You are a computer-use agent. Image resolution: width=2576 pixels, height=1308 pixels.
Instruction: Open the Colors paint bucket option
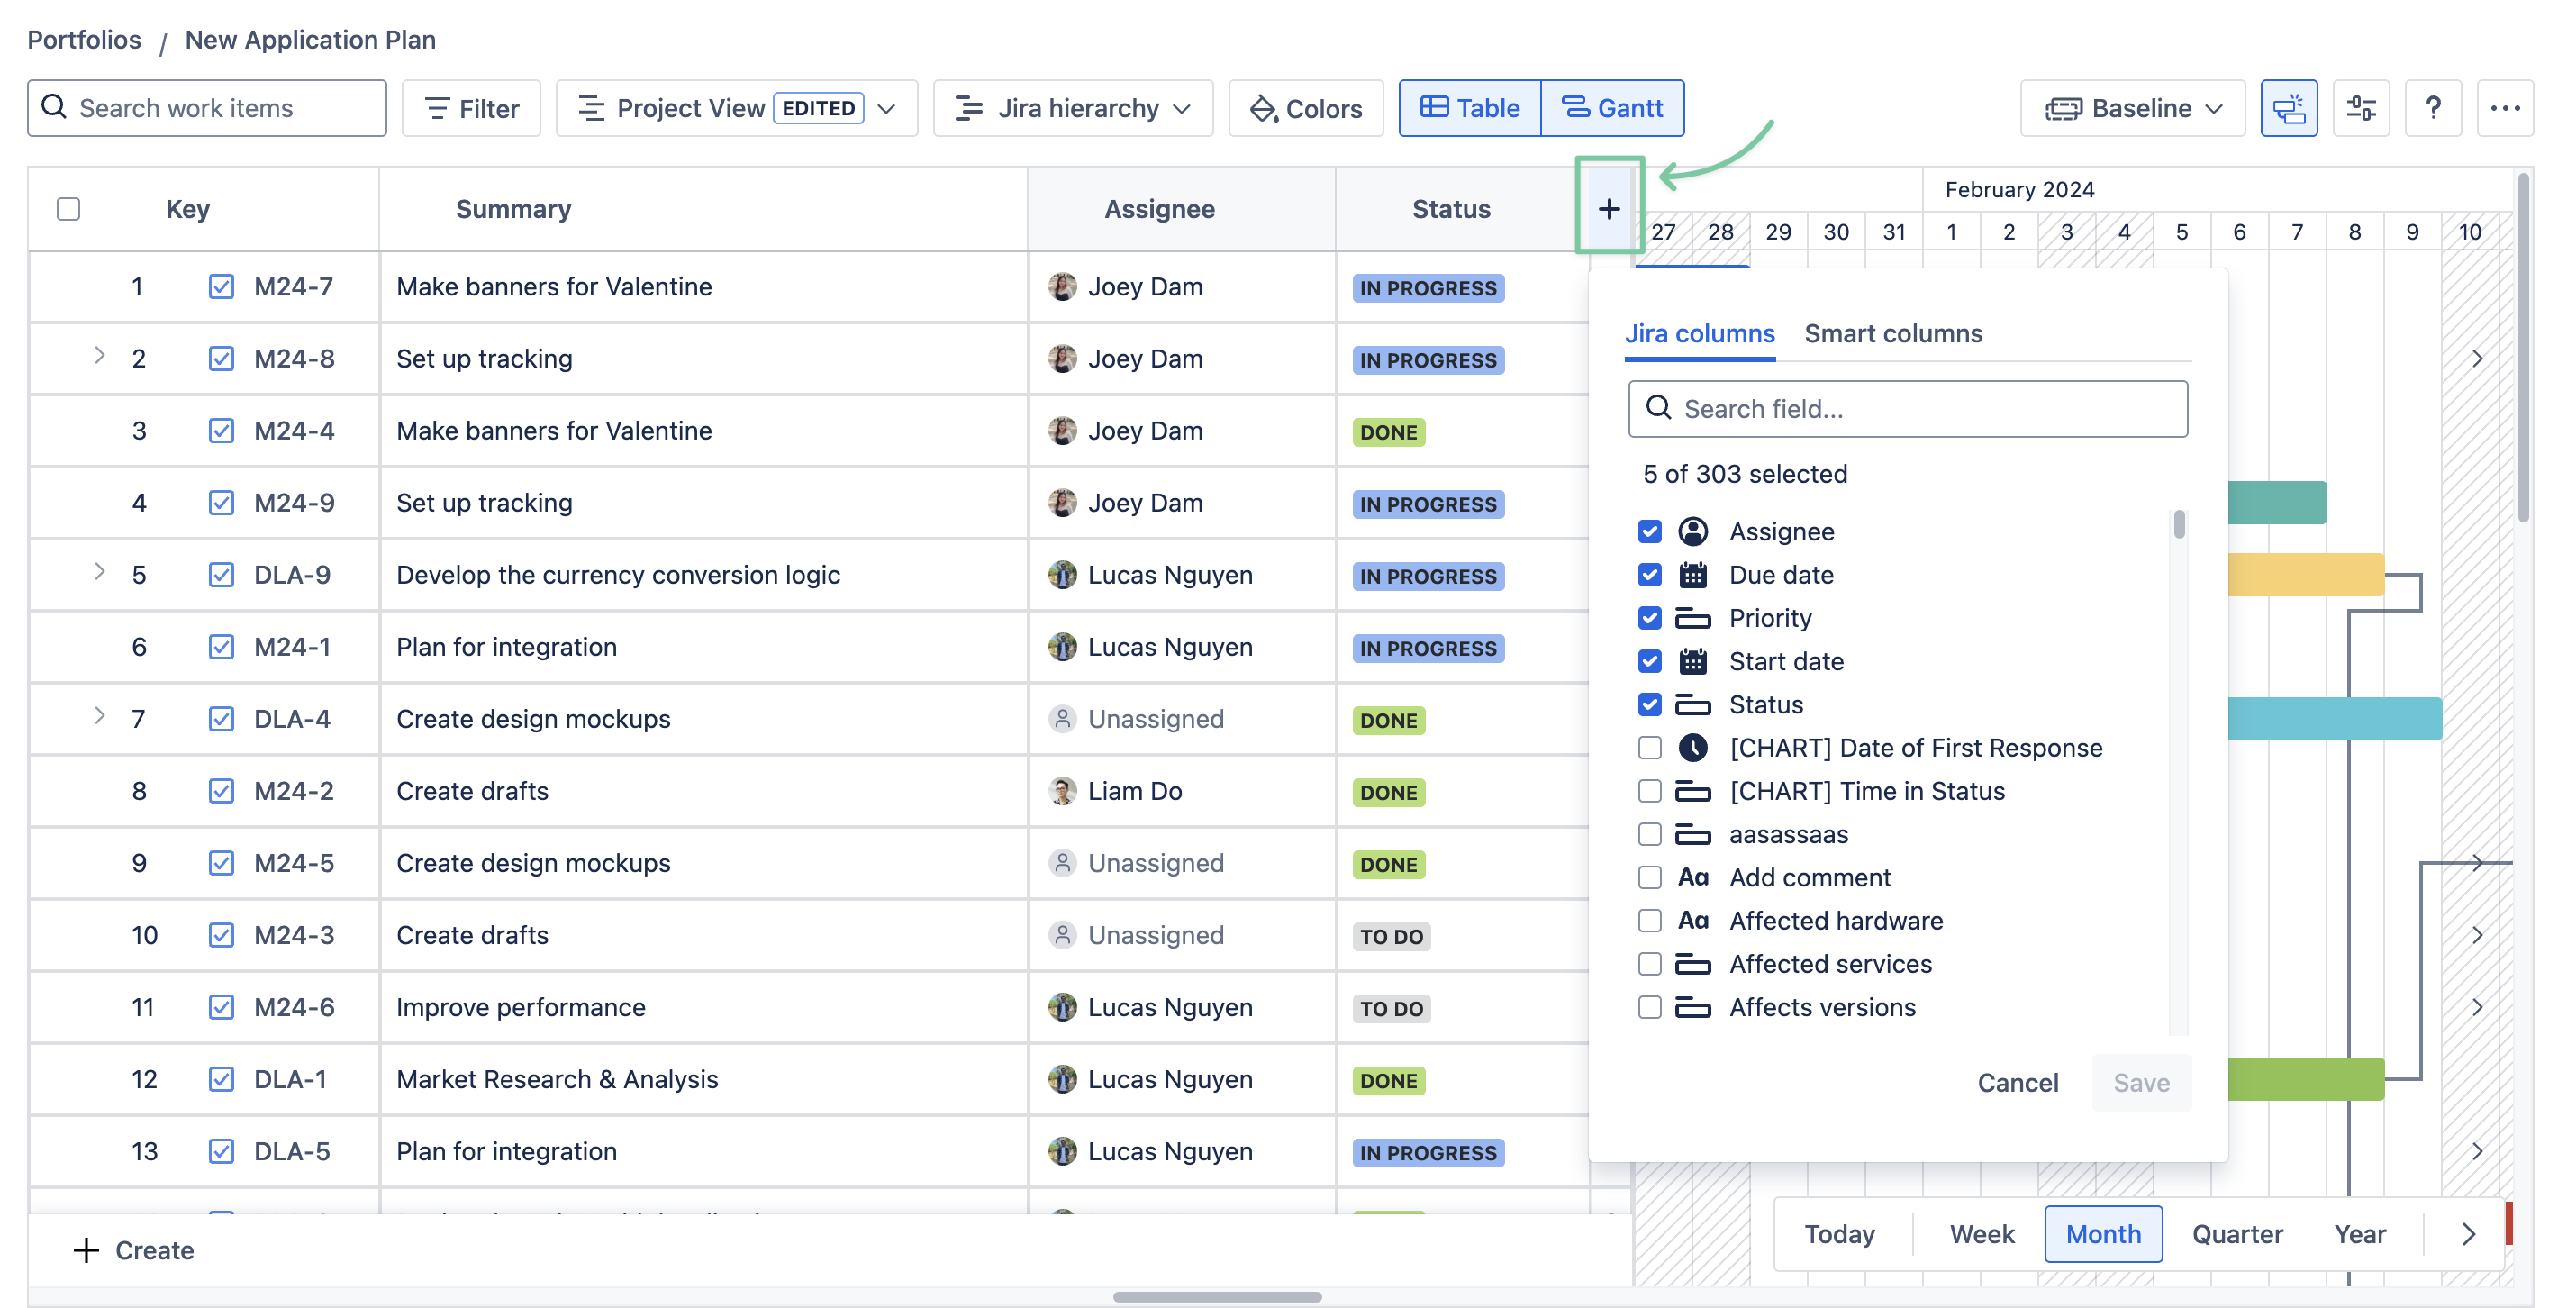pos(1305,108)
